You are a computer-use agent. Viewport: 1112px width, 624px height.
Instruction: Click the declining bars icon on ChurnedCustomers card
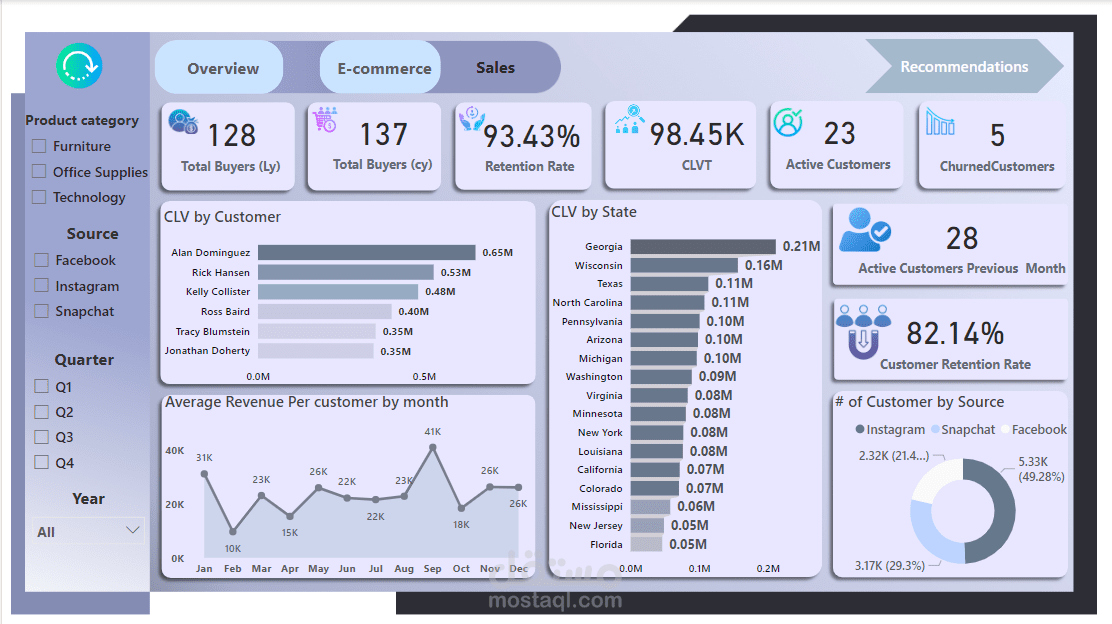(x=941, y=121)
